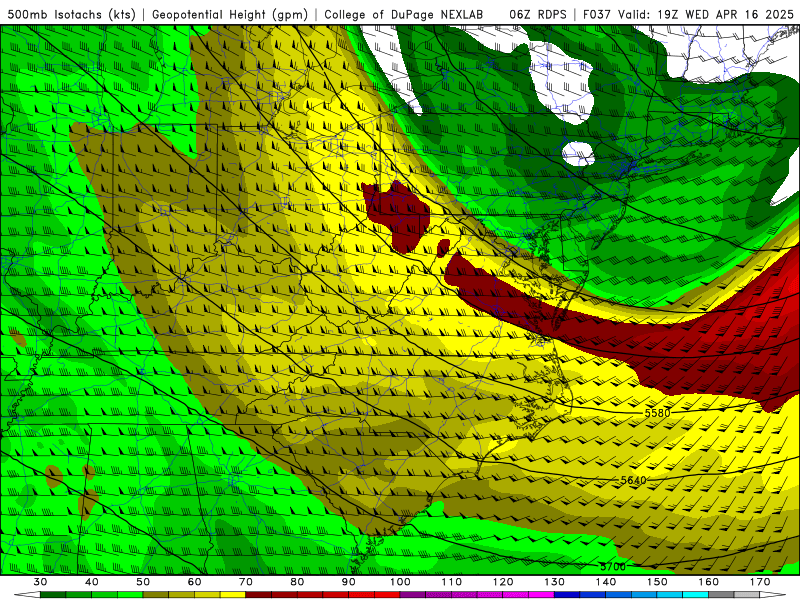Viewport: 800px width, 600px height.
Task: Click the 60 value on the legend scale
Action: pyautogui.click(x=194, y=582)
